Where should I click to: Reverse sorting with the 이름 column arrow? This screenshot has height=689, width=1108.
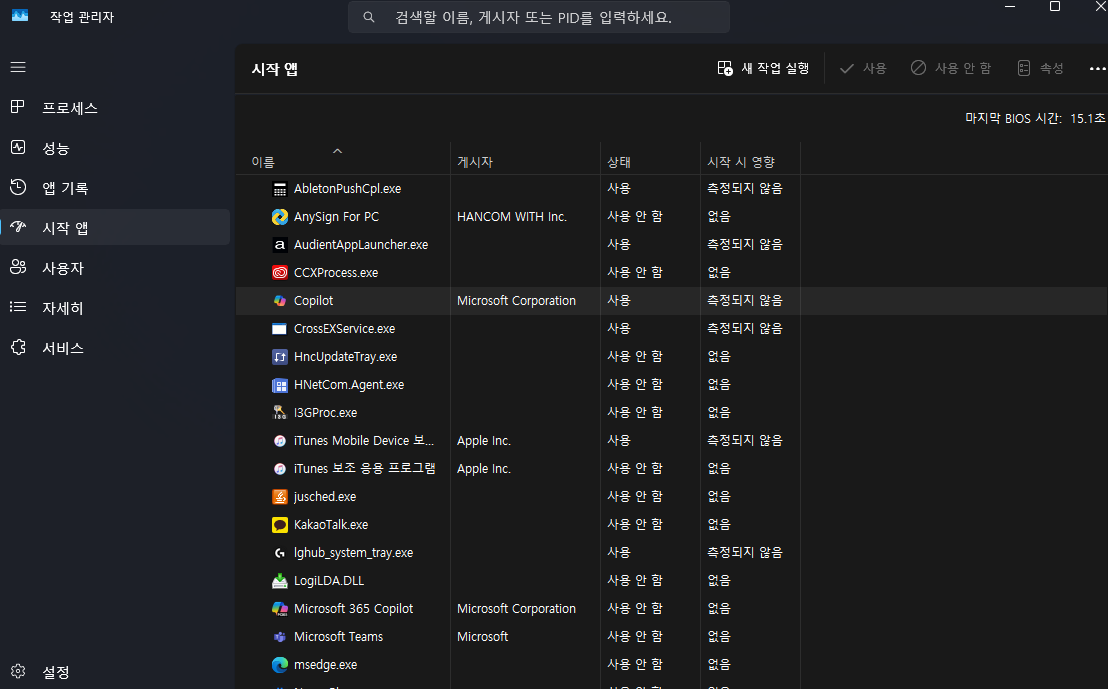coord(337,152)
